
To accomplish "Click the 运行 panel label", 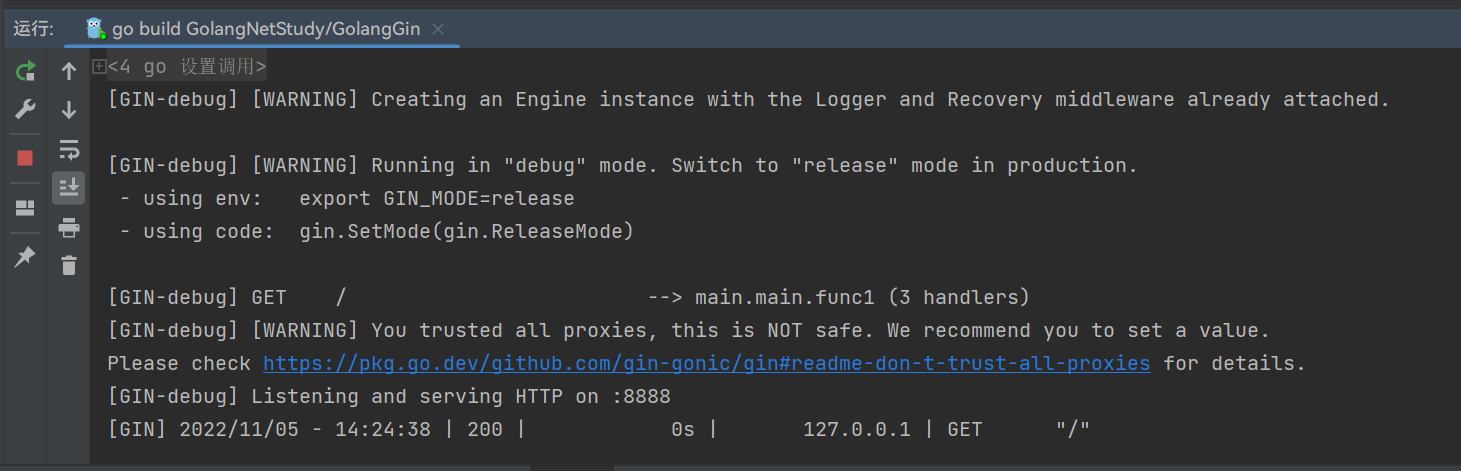I will 34,29.
